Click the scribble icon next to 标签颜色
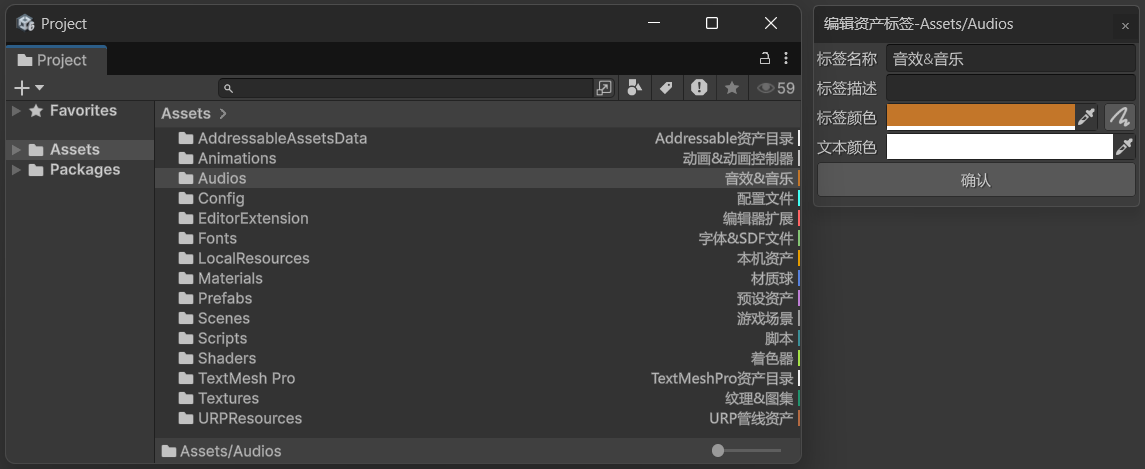 [1120, 118]
